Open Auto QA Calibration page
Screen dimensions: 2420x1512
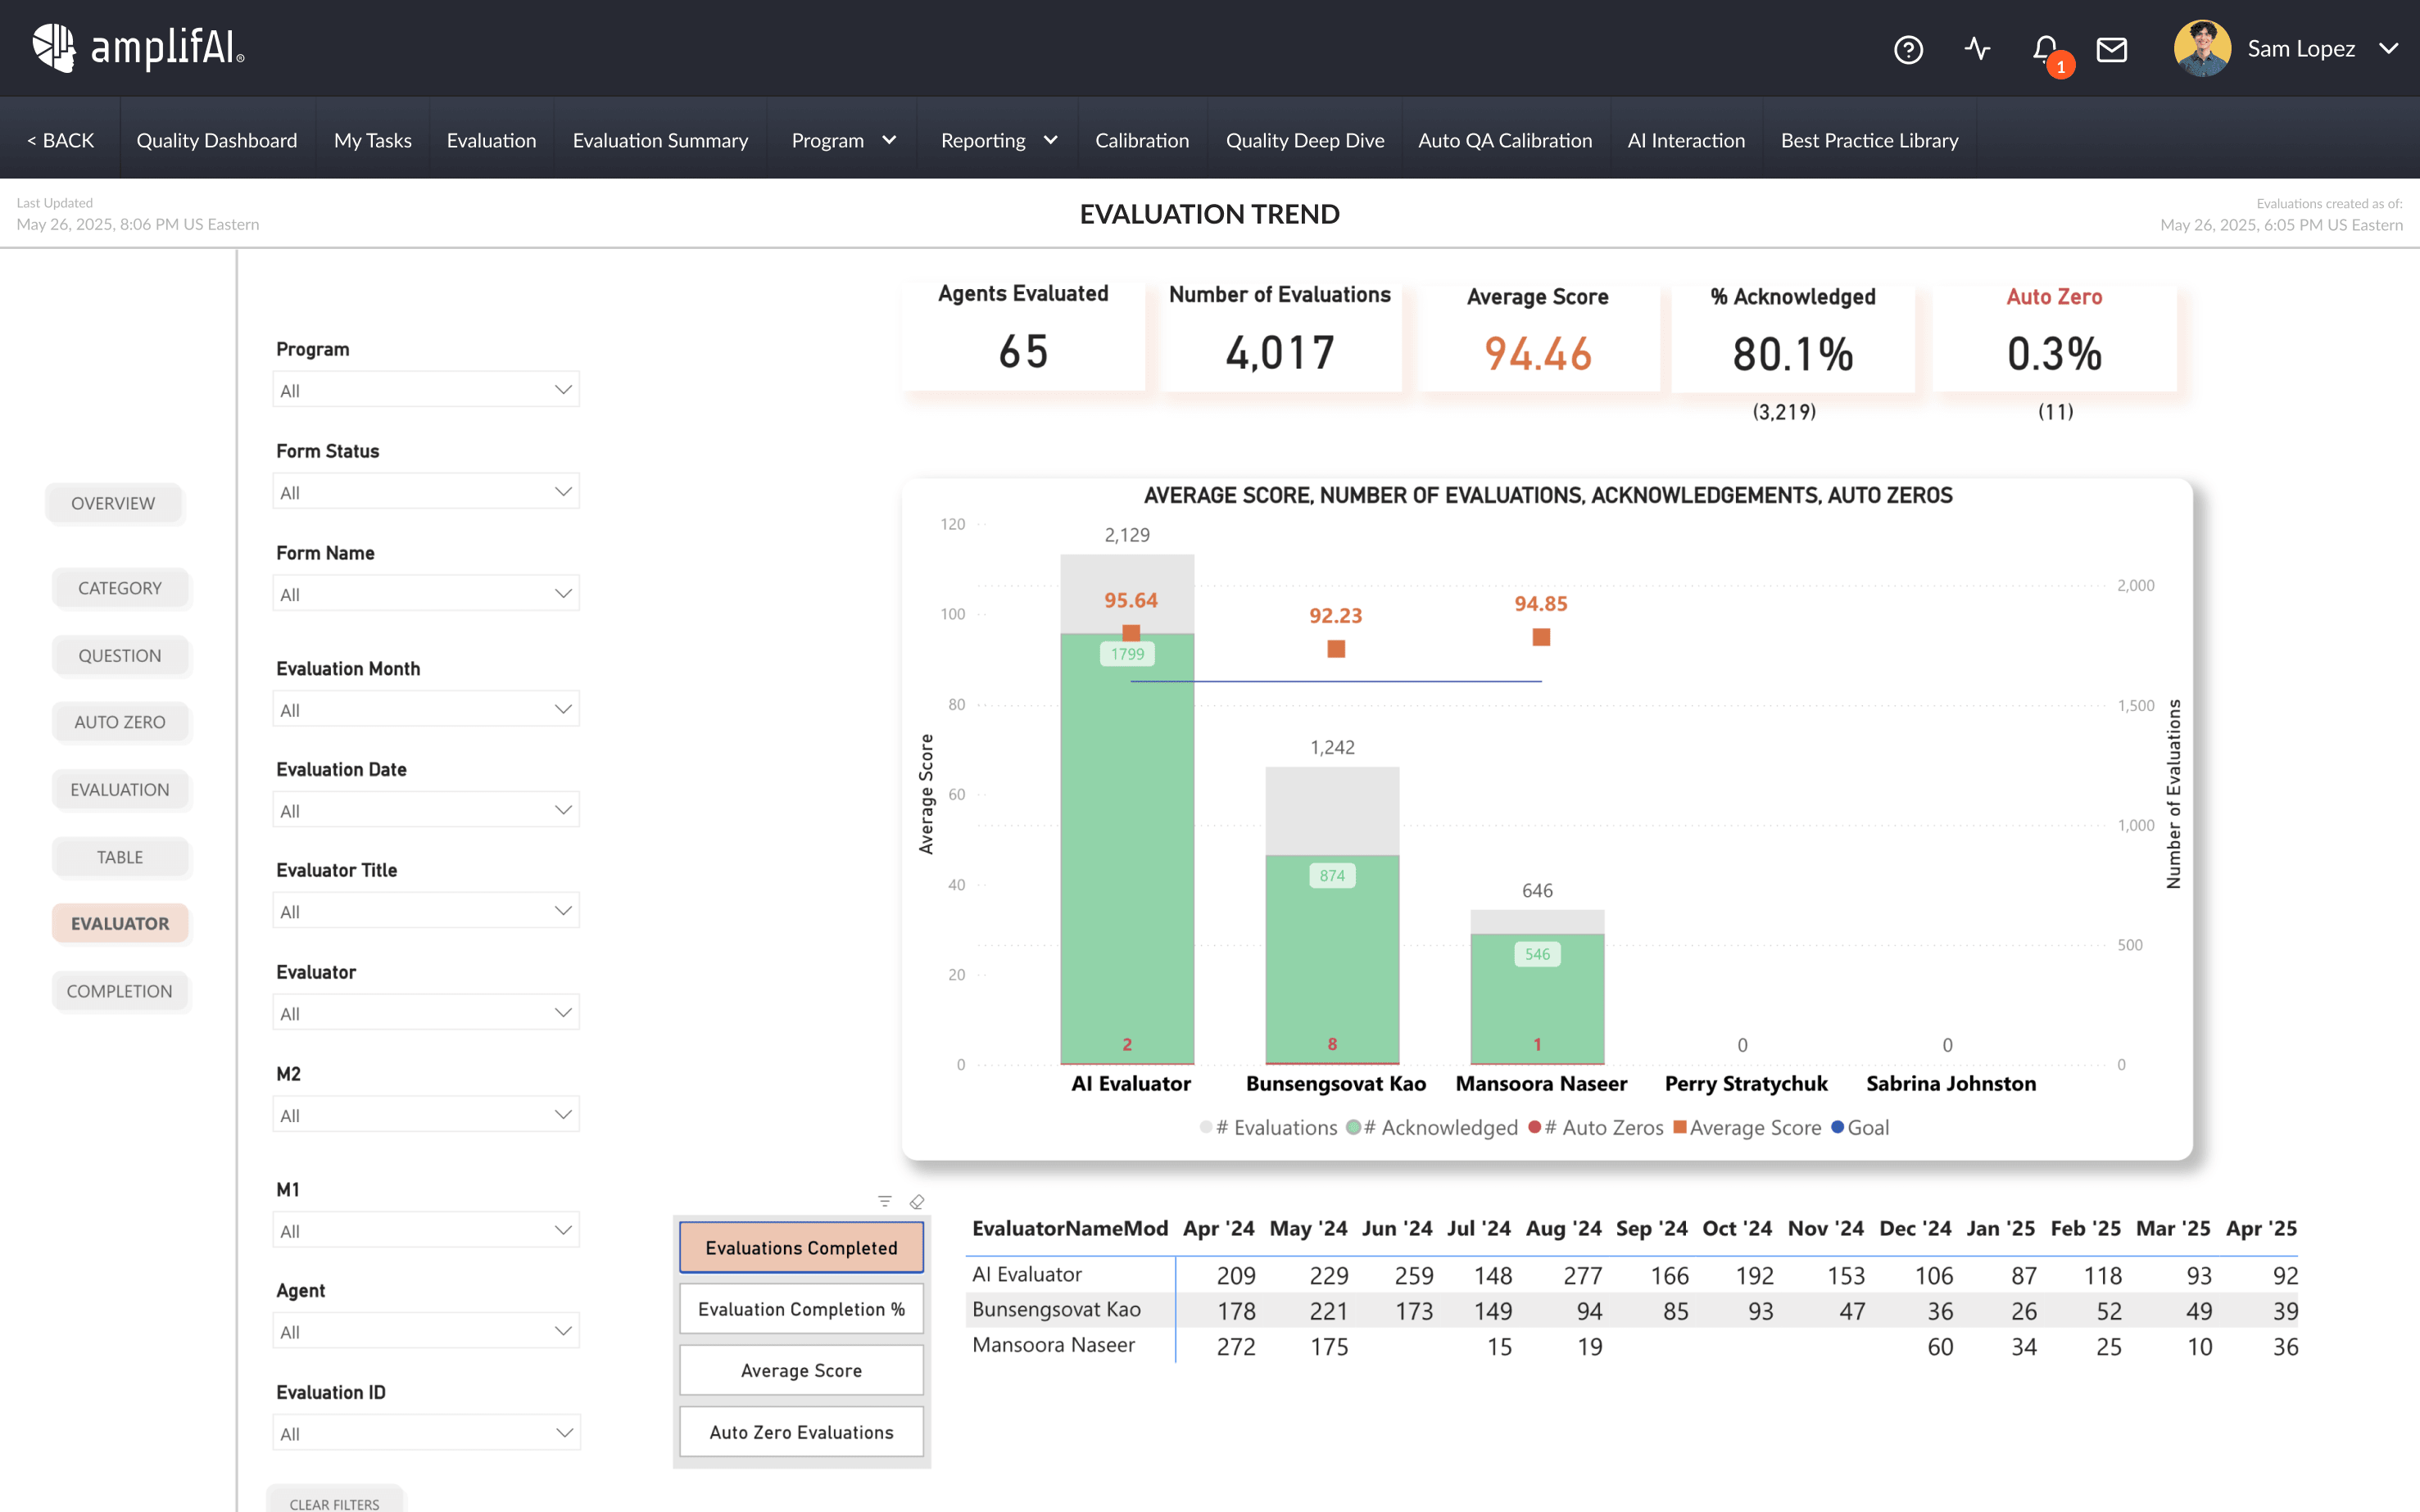(x=1505, y=140)
